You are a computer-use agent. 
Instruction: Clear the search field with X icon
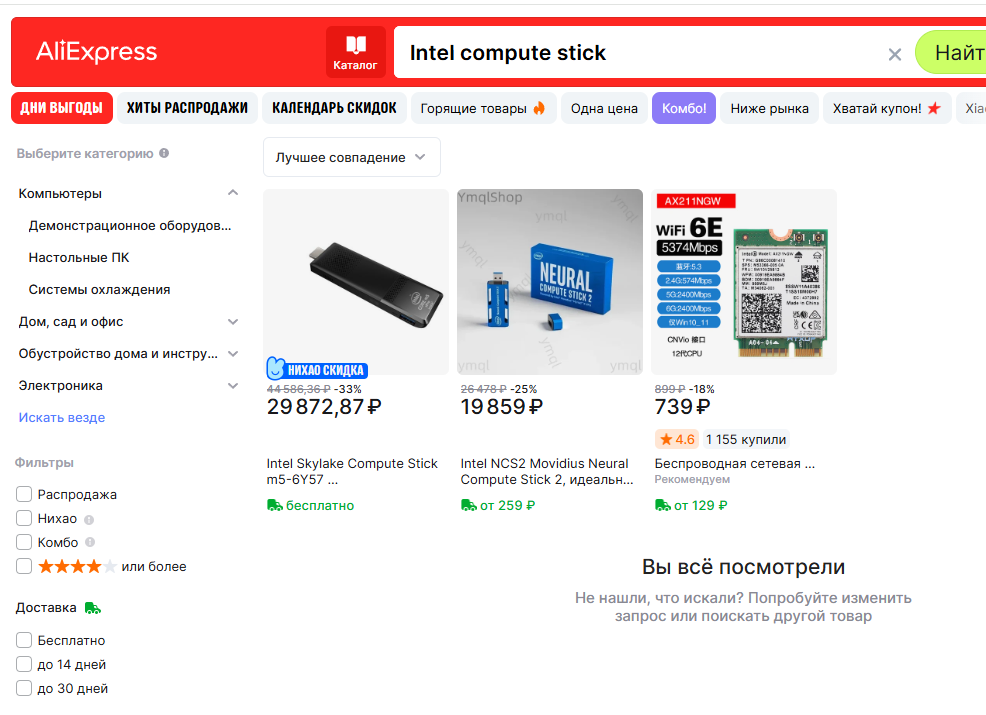click(895, 54)
